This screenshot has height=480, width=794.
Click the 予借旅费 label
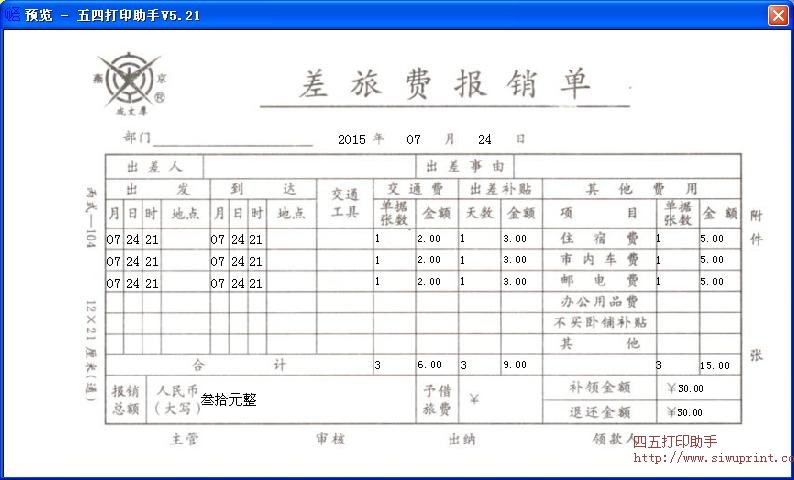click(437, 400)
